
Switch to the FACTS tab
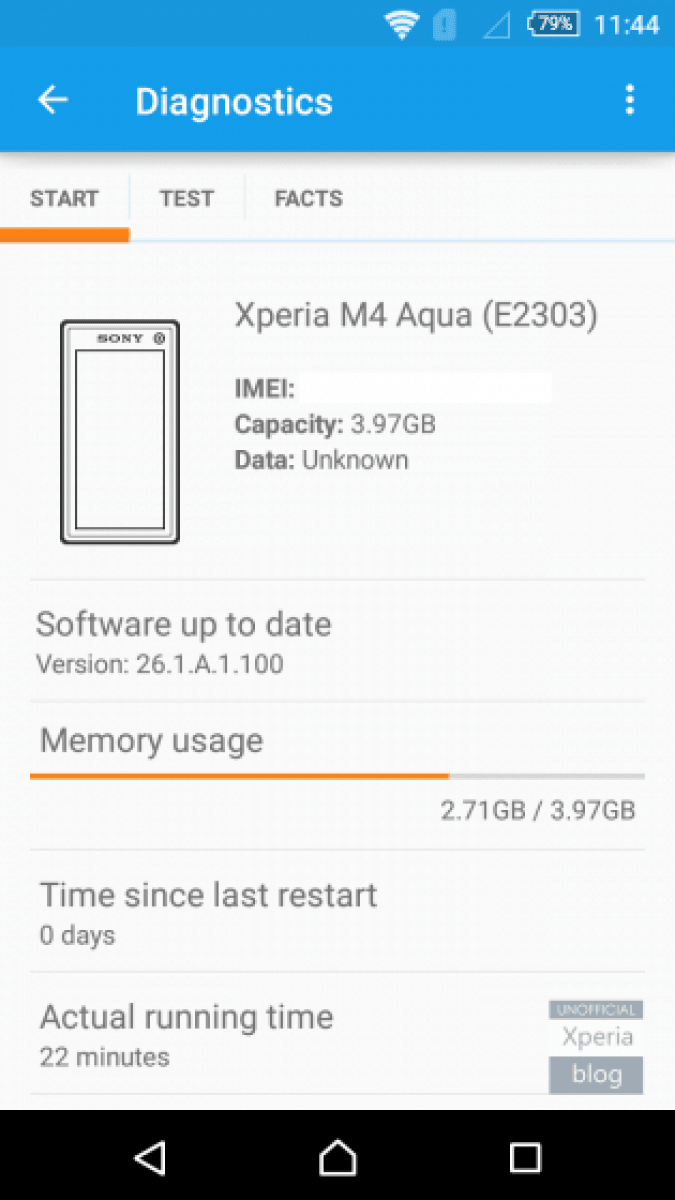tap(308, 198)
